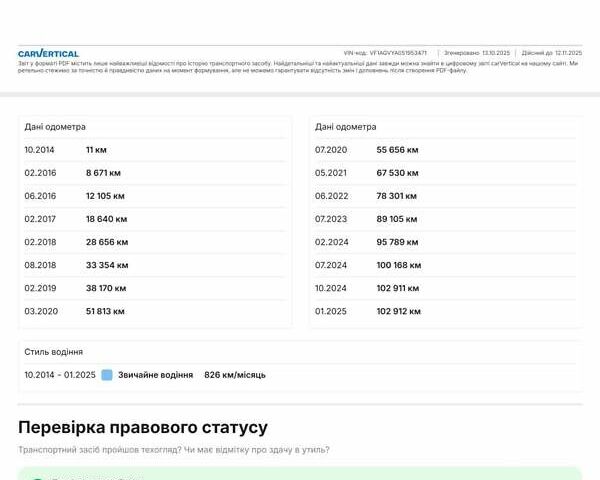Click the 826 км/місяць value
Viewport: 600px width, 480px height.
(235, 375)
